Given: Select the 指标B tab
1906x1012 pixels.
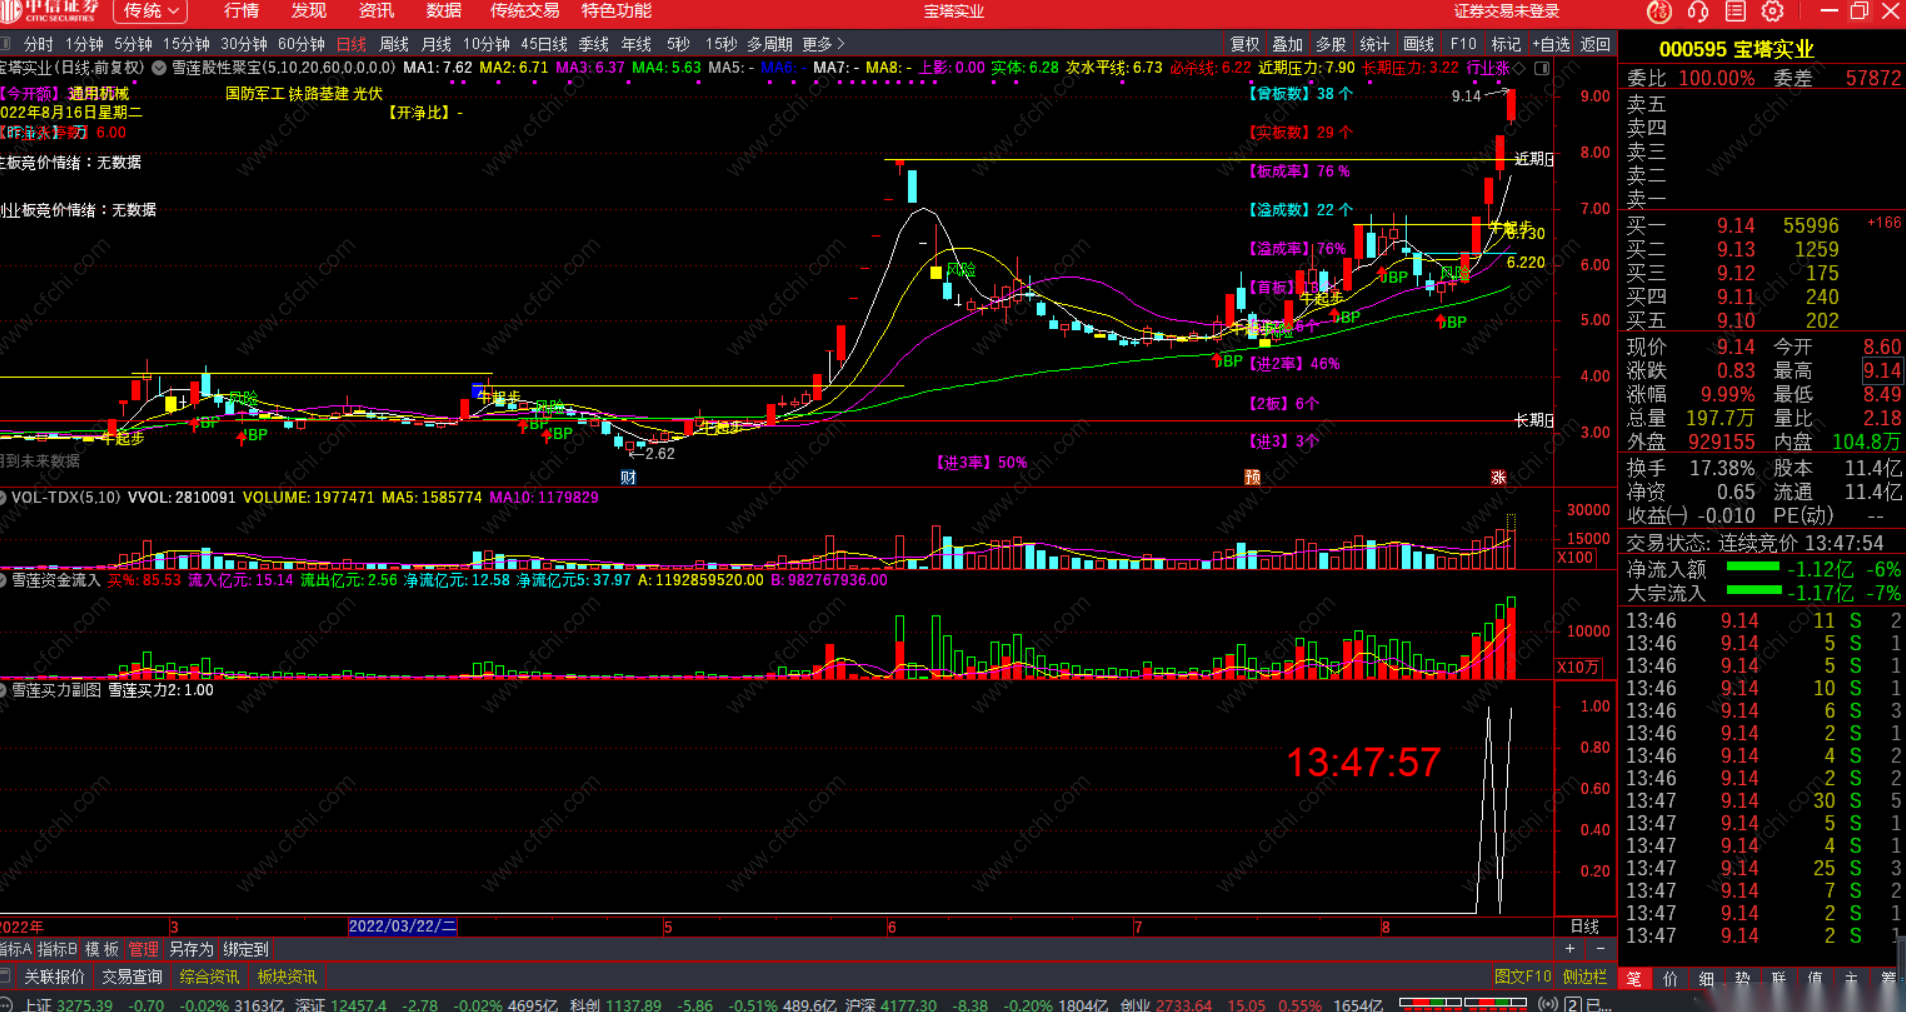Looking at the screenshot, I should [x=57, y=949].
